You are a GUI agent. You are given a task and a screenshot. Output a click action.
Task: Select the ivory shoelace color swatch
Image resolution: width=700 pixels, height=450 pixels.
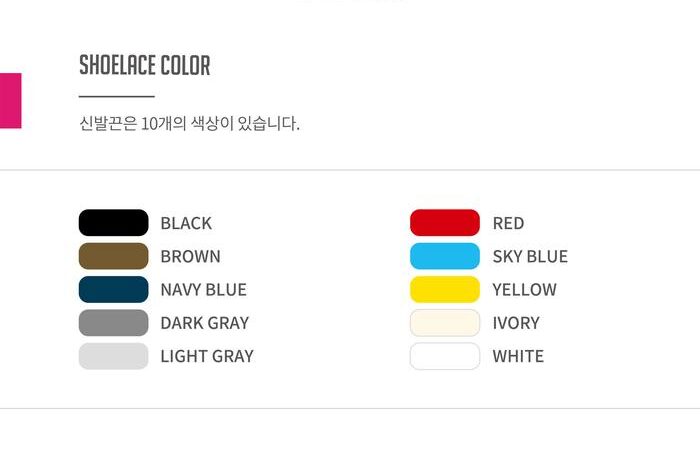445,323
